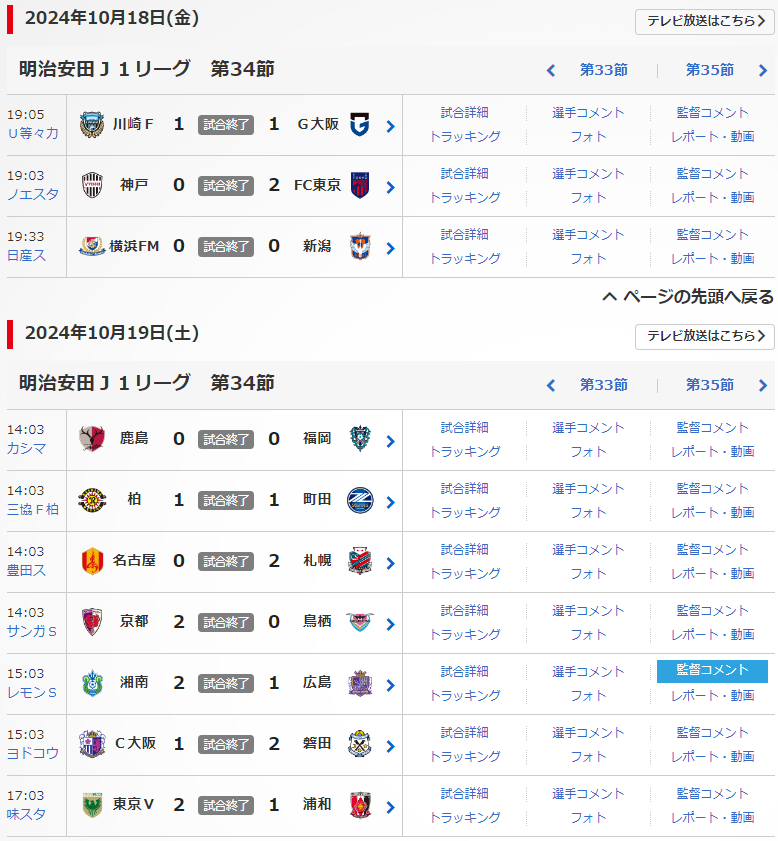778x841 pixels.
Task: Click the Vissel Kobe team crest
Action: 92,186
